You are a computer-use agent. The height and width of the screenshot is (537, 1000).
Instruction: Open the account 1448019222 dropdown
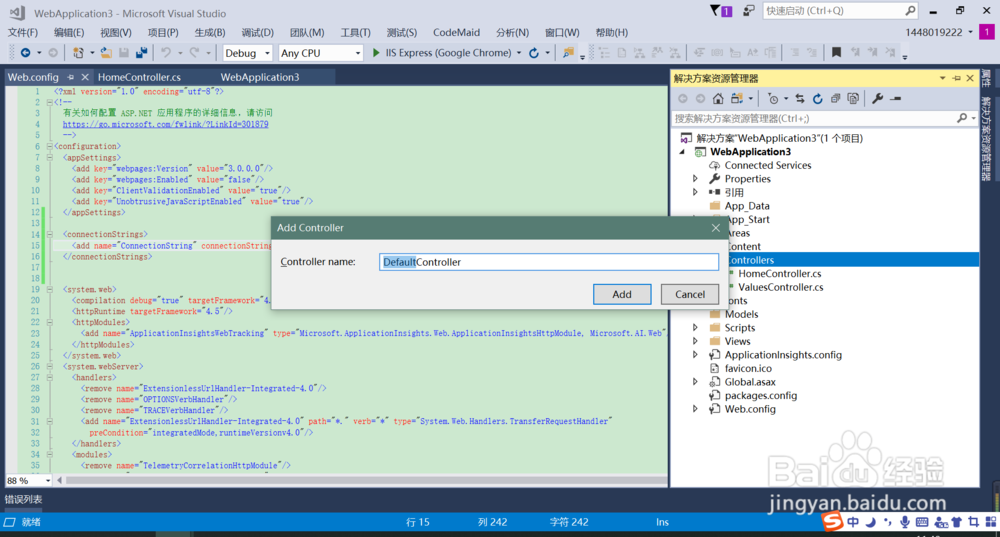coord(971,32)
